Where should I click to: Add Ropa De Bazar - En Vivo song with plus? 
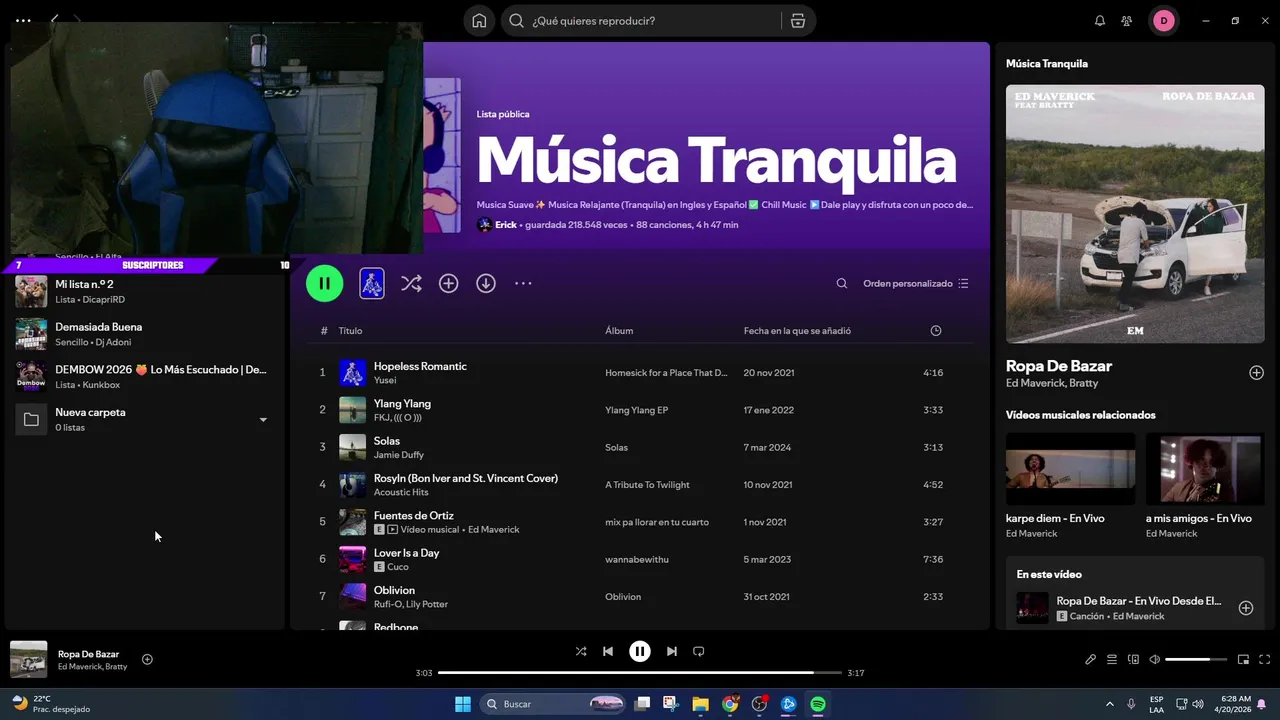pyautogui.click(x=1246, y=608)
